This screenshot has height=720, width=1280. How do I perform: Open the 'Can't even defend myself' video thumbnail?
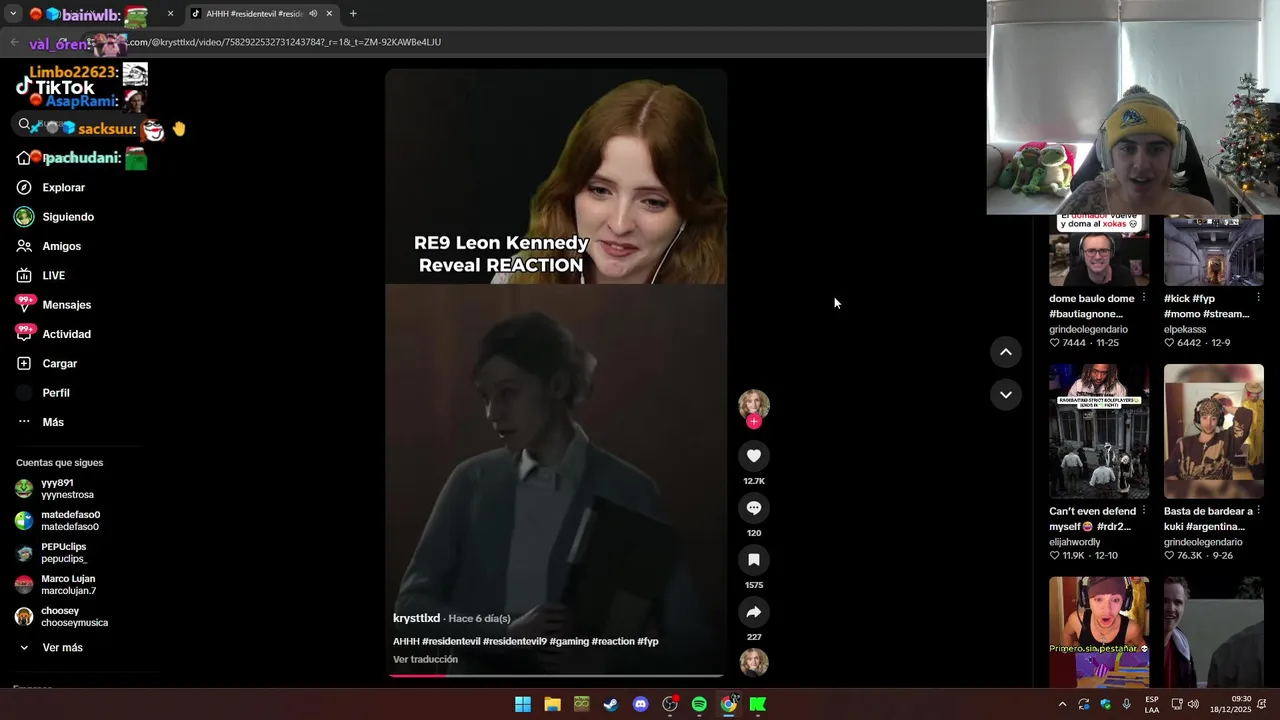[1099, 431]
